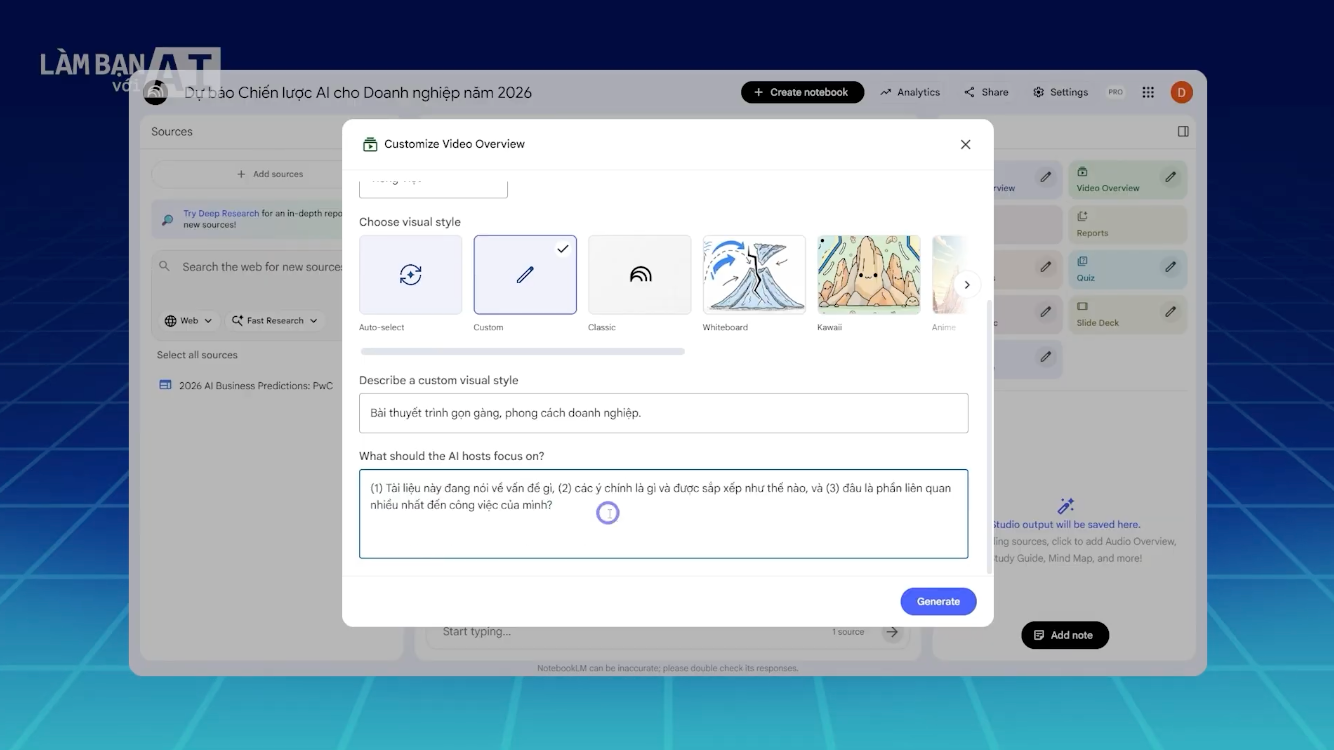
Task: Expand the Fast Research dropdown
Action: point(274,321)
